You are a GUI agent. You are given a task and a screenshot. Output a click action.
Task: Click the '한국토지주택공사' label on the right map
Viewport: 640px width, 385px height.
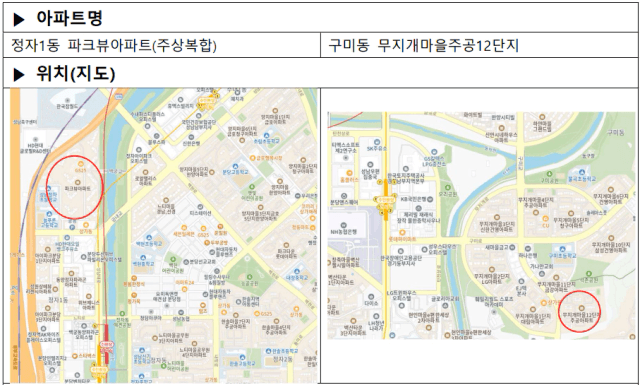(406, 176)
